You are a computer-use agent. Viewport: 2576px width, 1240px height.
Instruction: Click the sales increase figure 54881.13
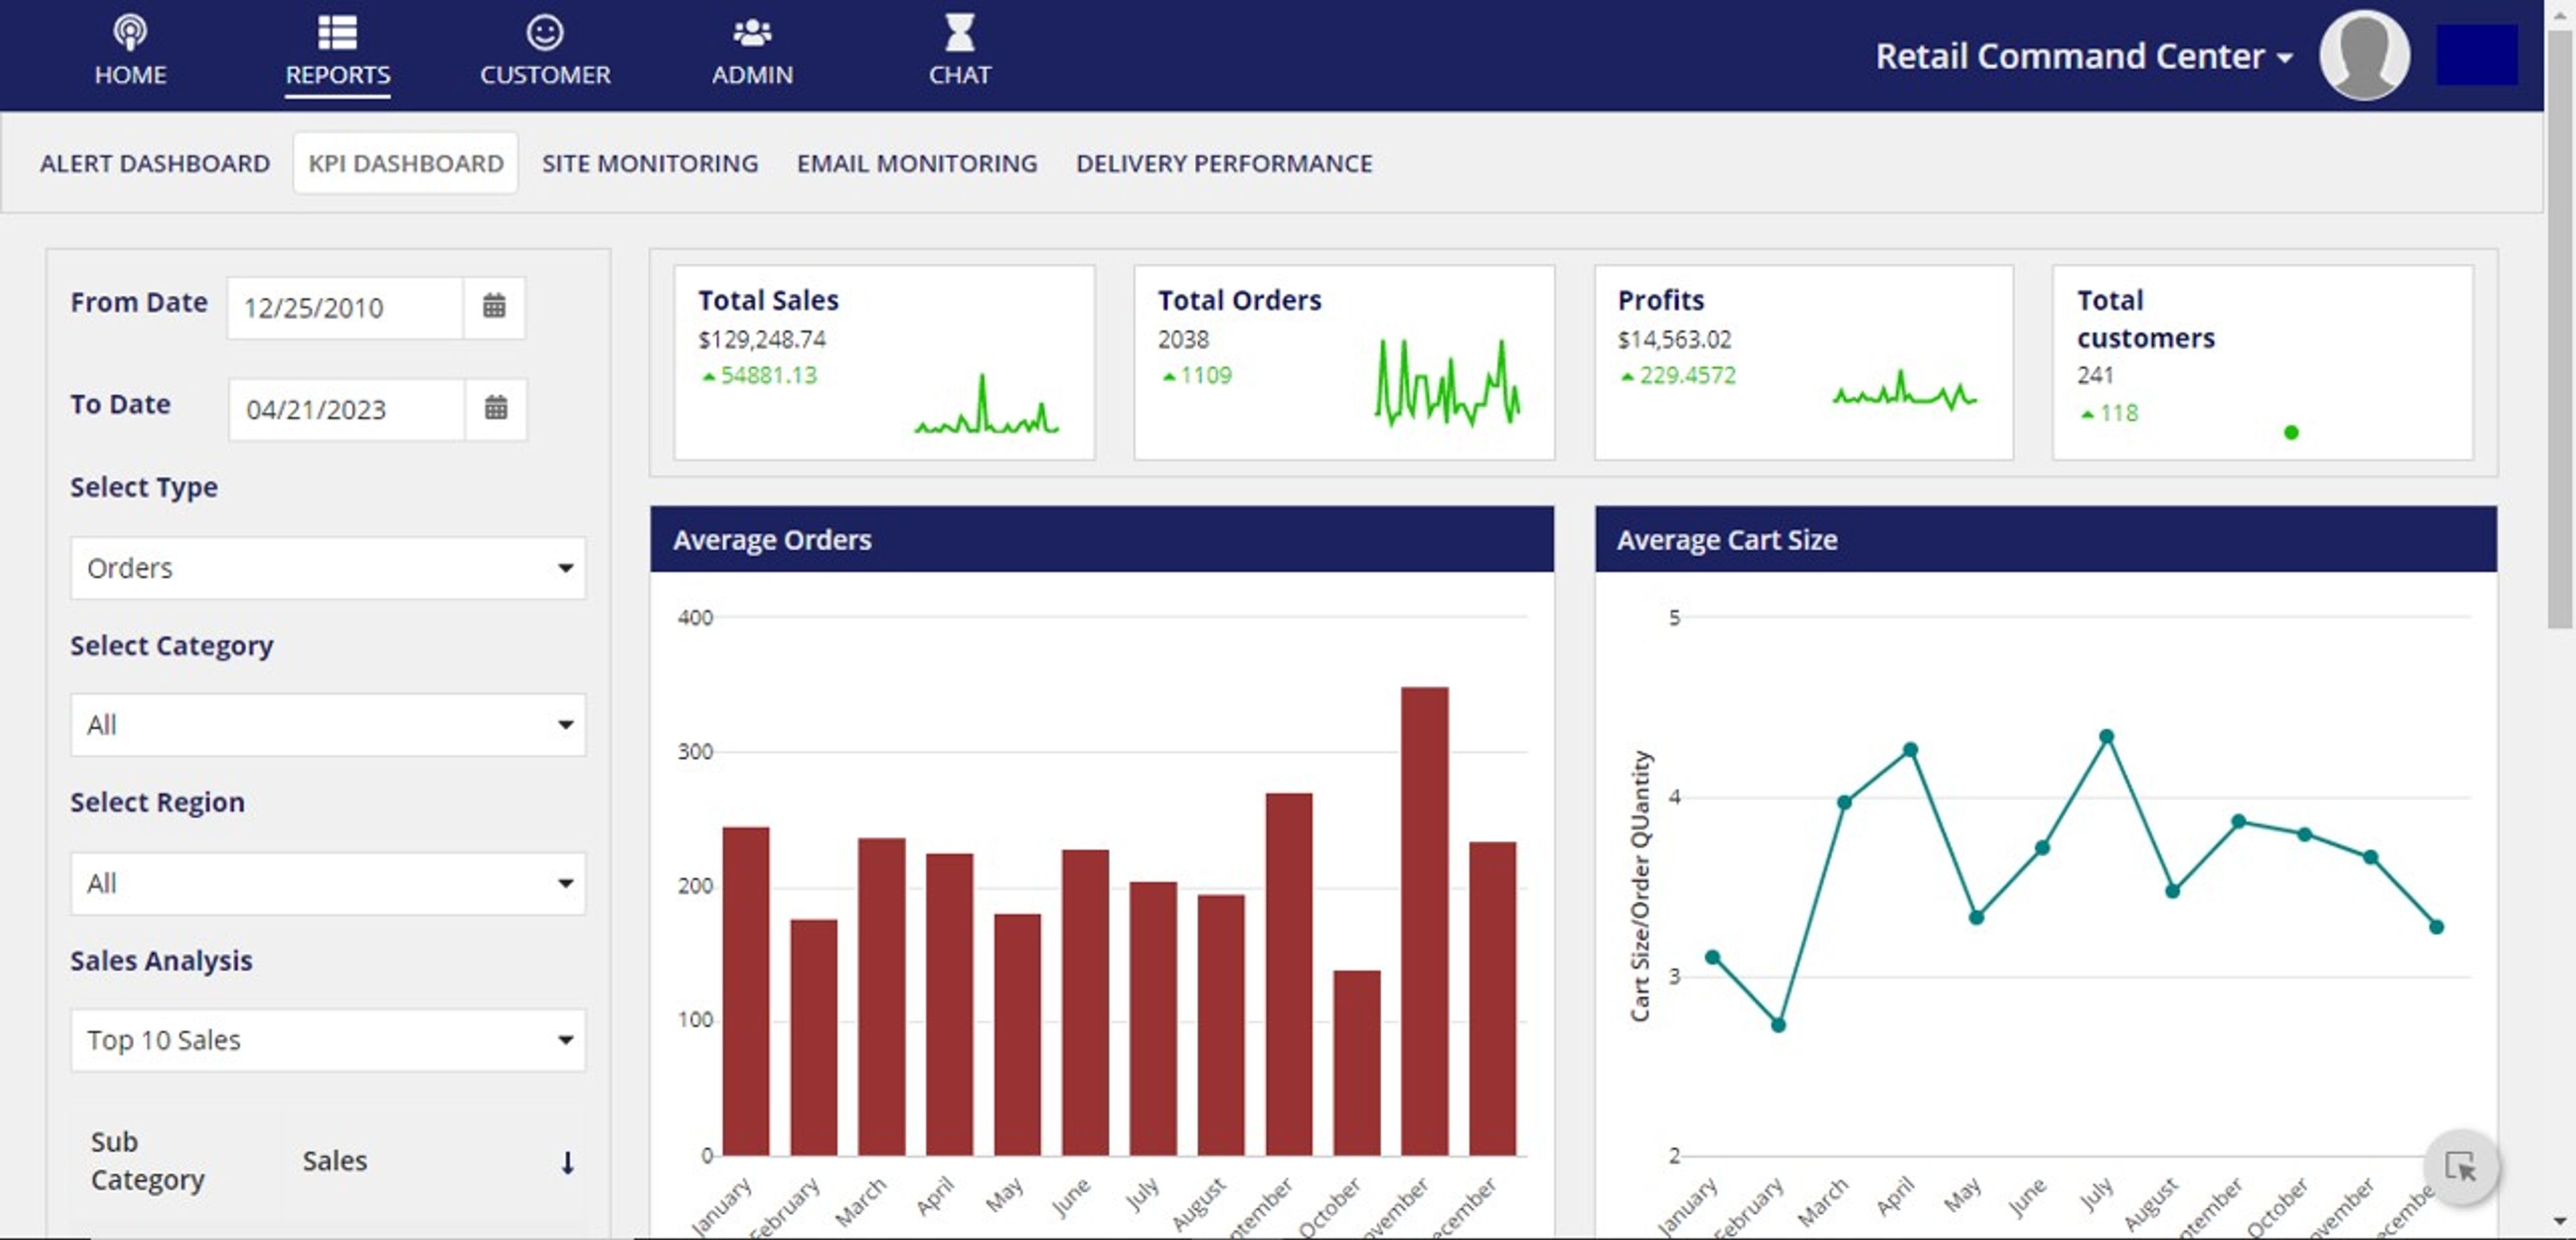coord(768,375)
